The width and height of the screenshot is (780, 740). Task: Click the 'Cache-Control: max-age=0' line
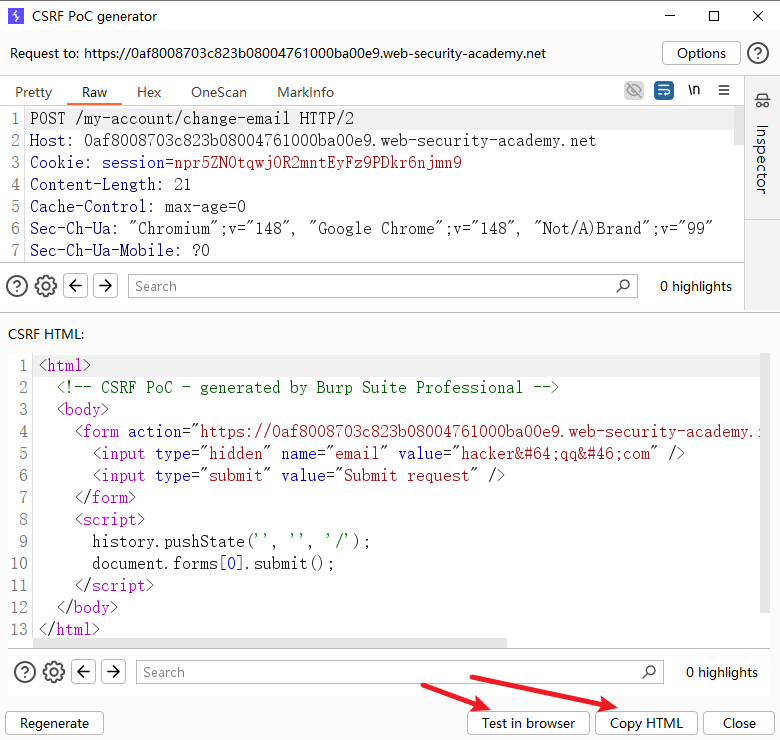click(138, 206)
